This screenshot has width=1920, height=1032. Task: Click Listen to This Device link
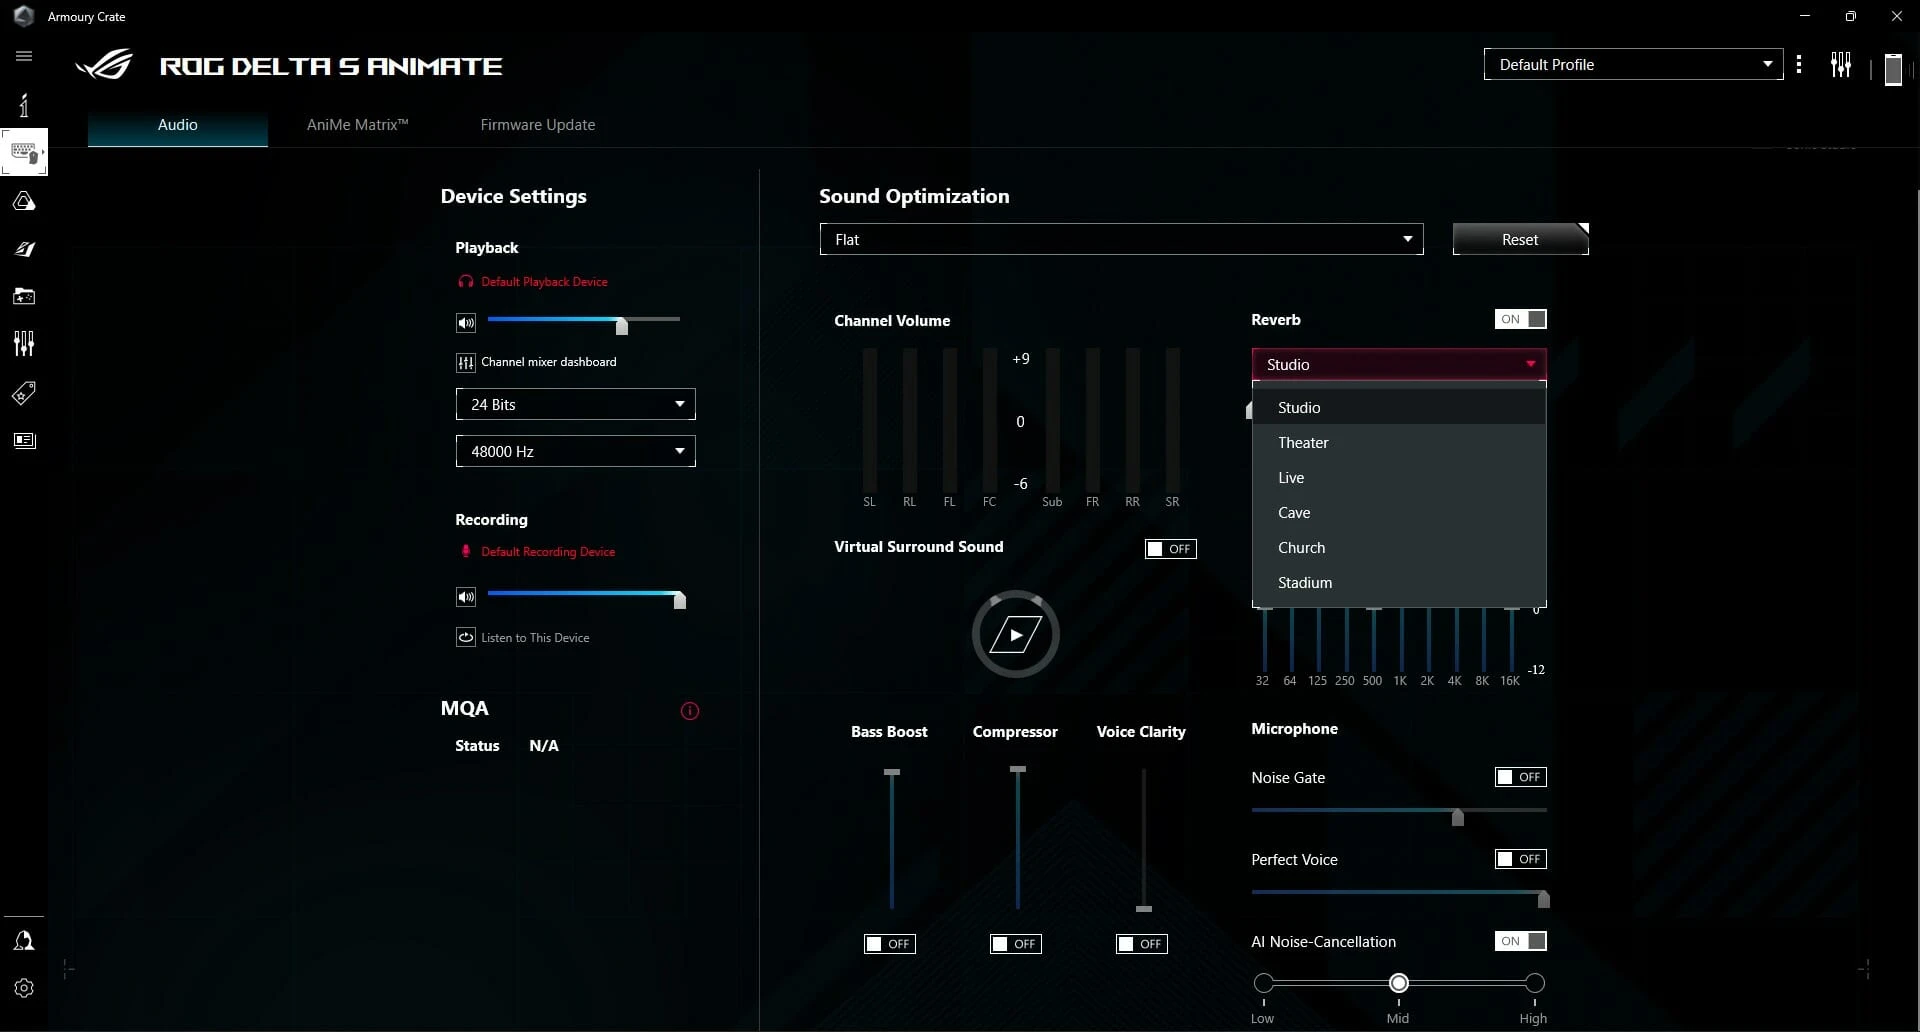click(535, 638)
